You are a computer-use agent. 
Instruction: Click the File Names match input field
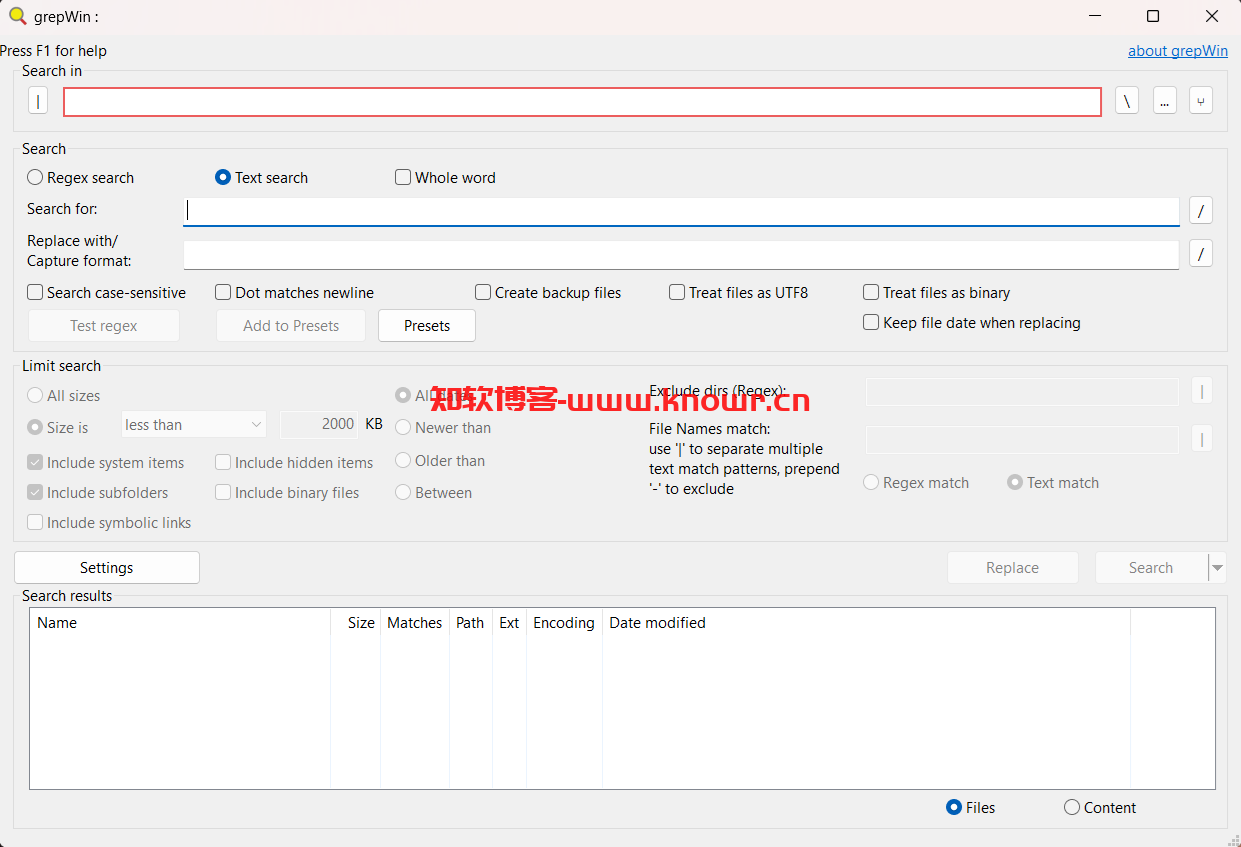(1022, 439)
